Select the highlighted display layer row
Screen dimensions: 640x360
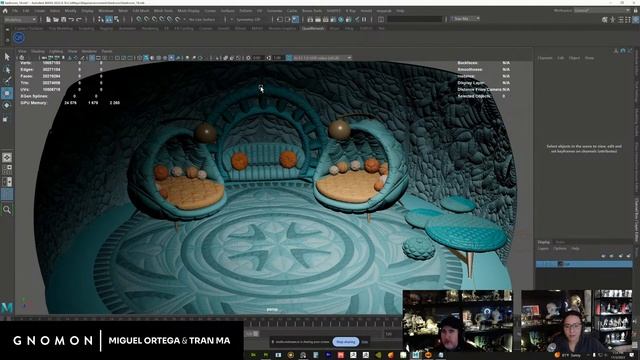tap(584, 264)
